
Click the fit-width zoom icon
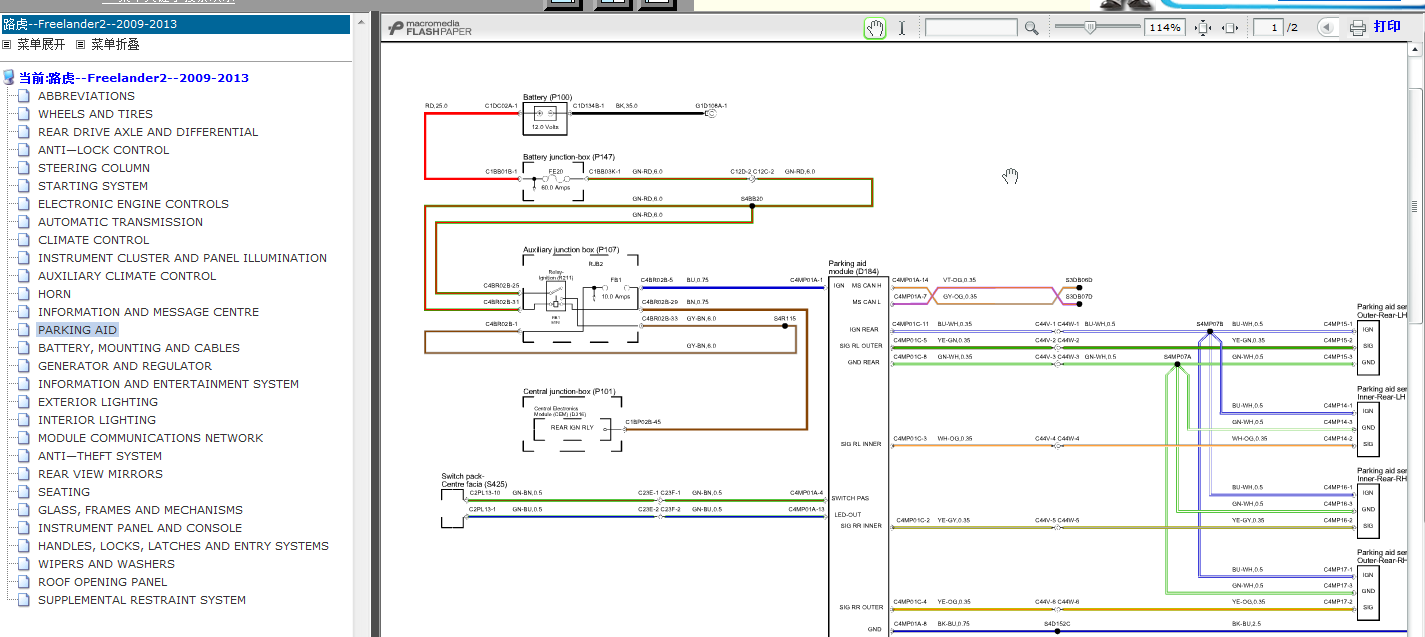1230,28
